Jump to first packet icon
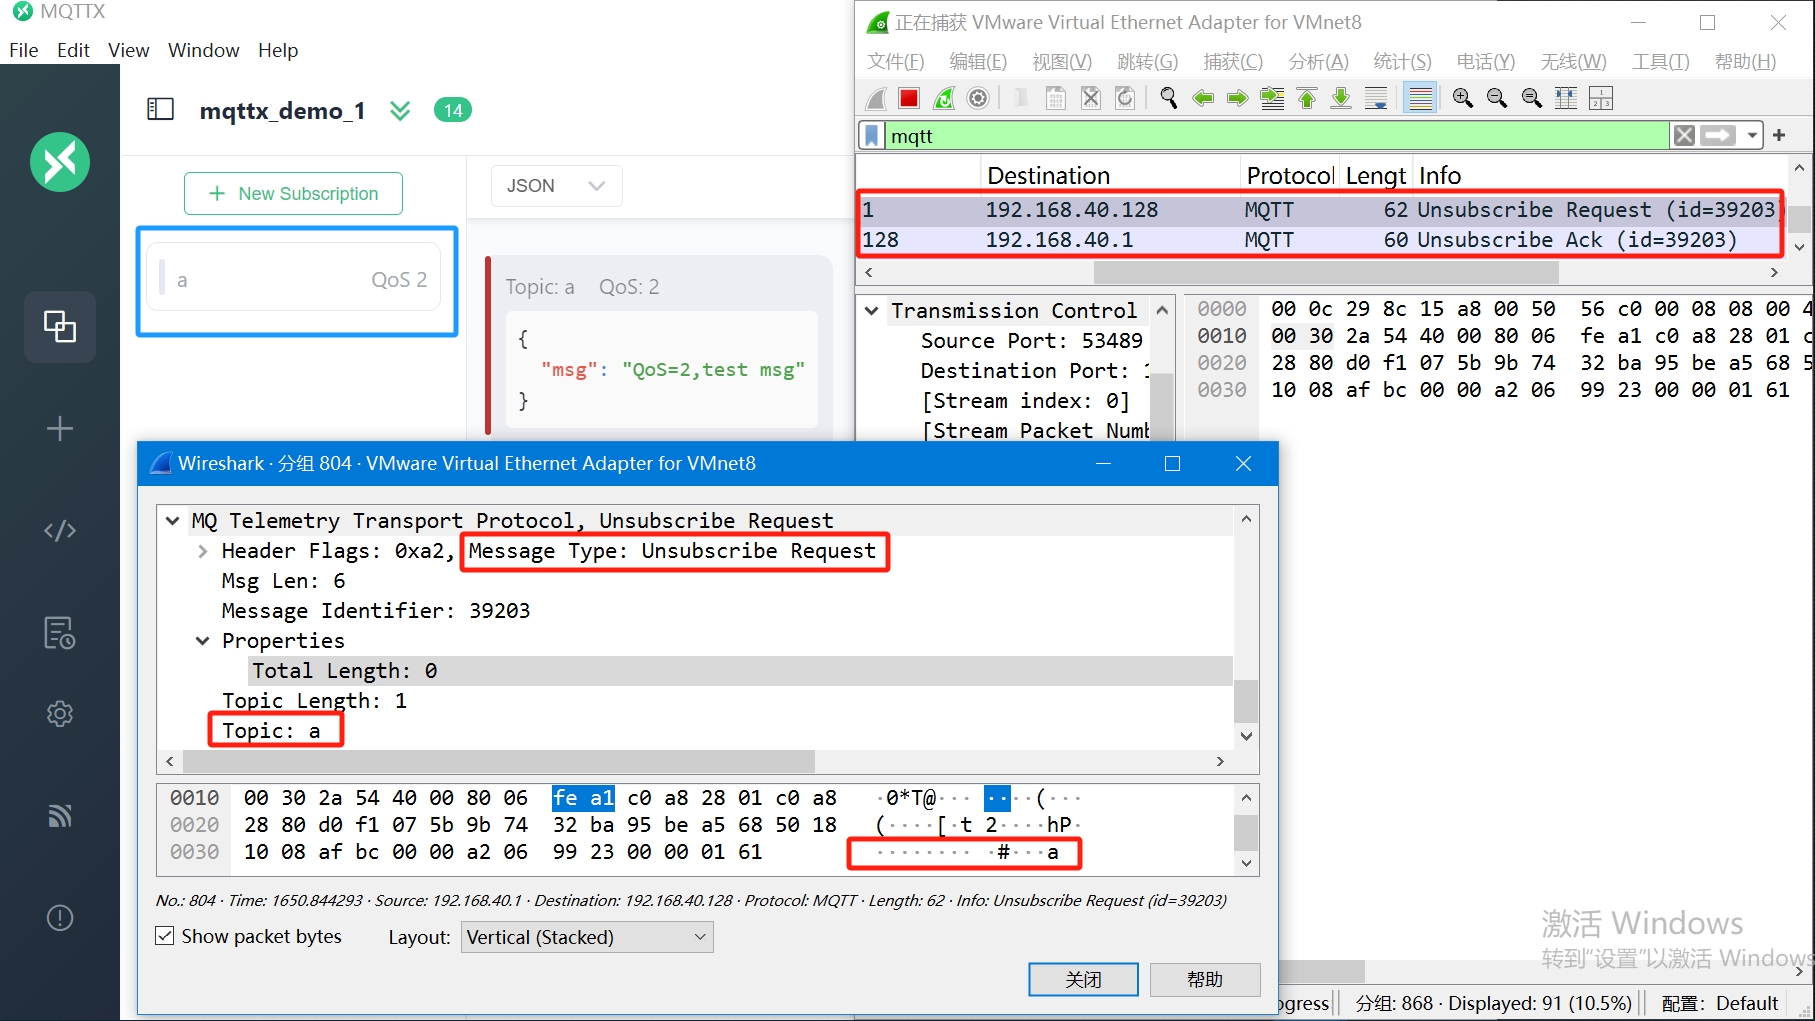Image resolution: width=1815 pixels, height=1021 pixels. coord(1306,98)
